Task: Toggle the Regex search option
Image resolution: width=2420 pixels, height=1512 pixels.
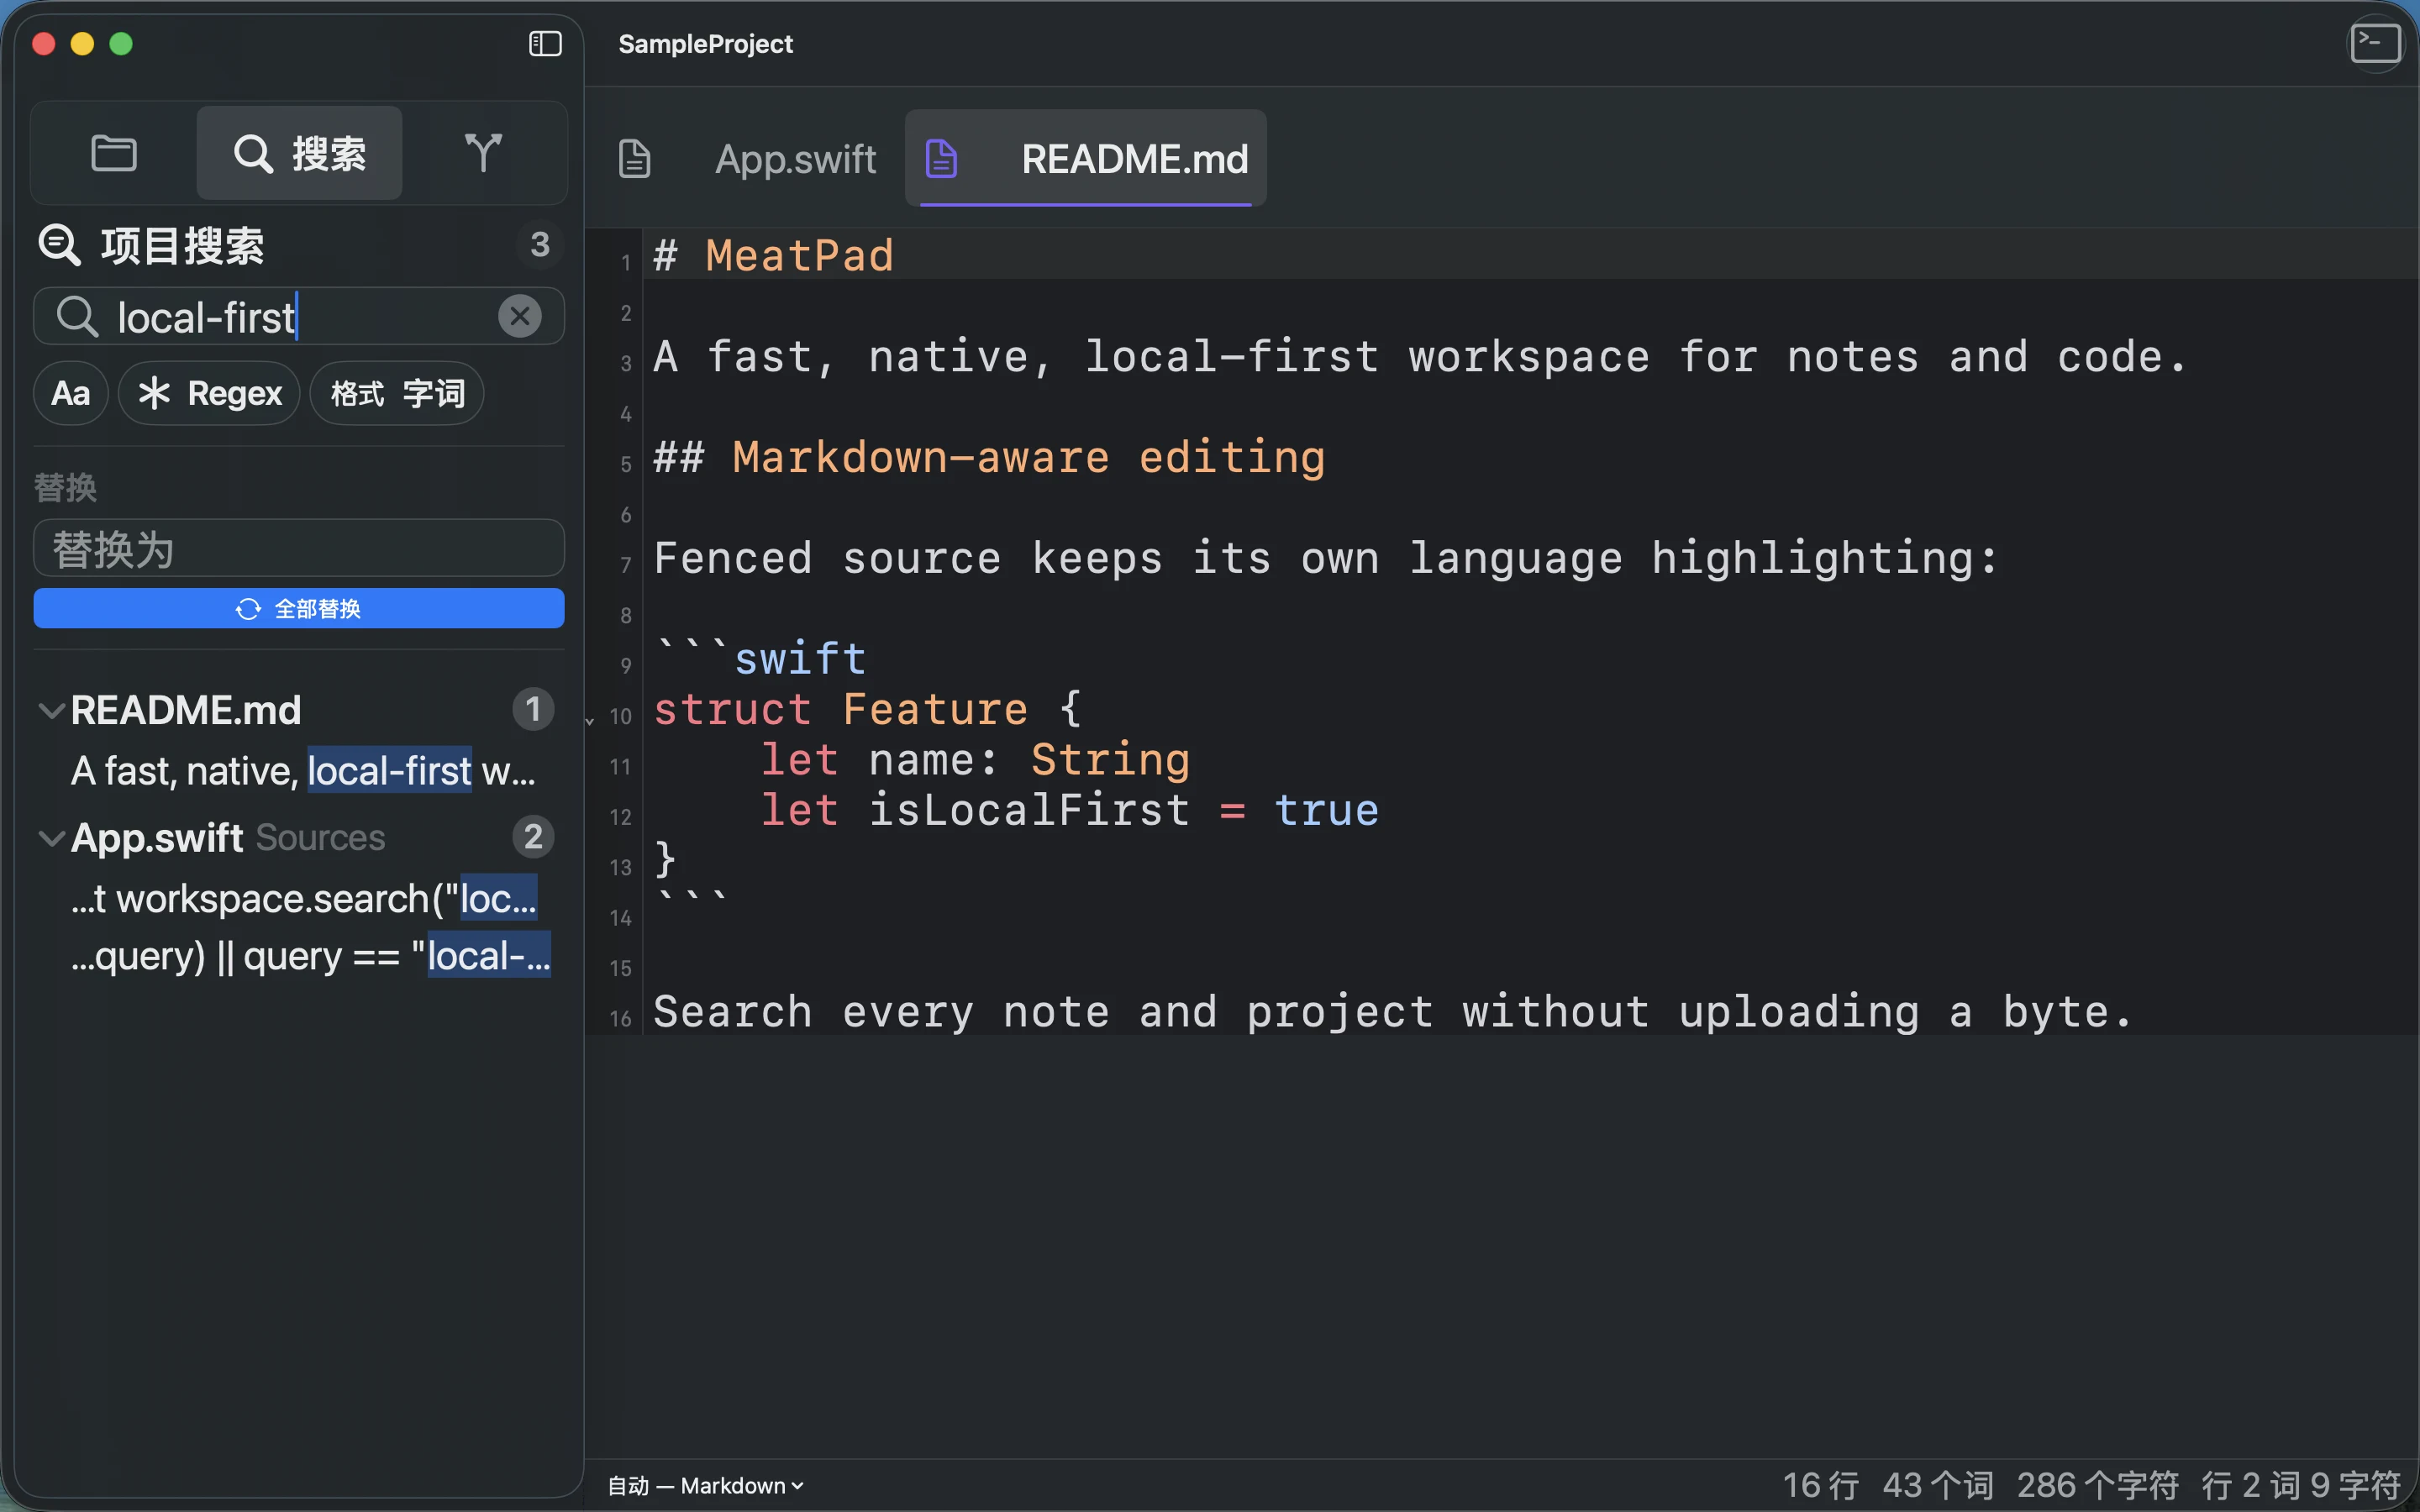Action: 209,393
